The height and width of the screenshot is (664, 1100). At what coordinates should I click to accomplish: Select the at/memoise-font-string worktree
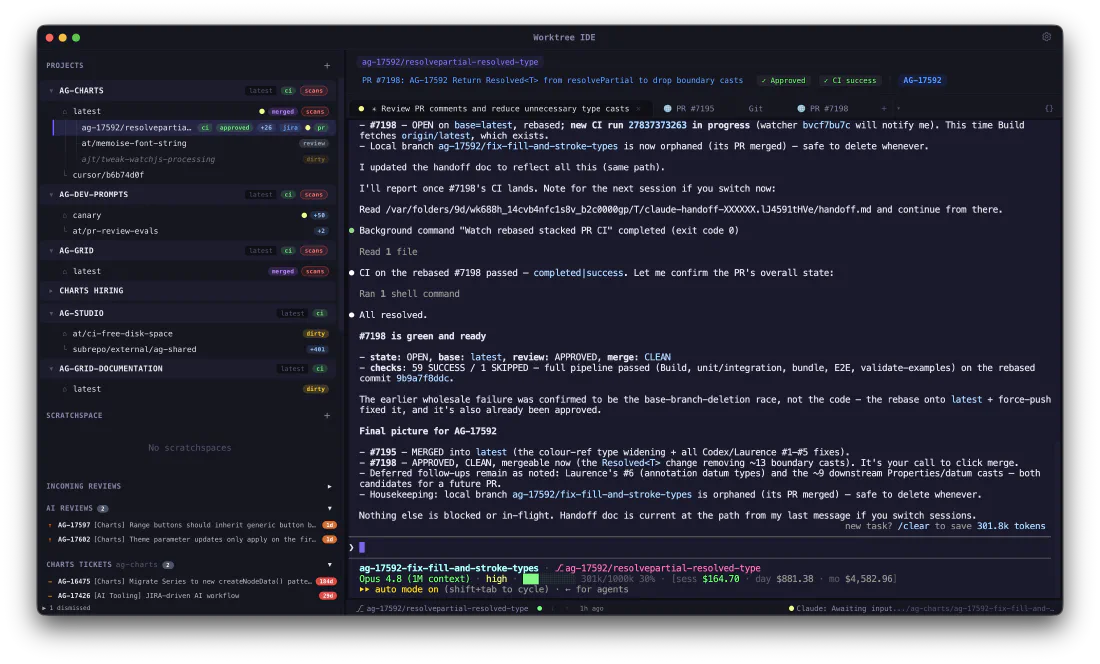click(134, 143)
